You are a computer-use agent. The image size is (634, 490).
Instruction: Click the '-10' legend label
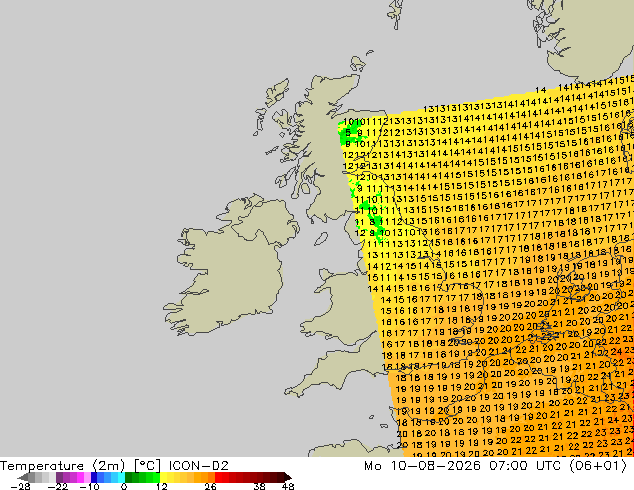[89, 486]
